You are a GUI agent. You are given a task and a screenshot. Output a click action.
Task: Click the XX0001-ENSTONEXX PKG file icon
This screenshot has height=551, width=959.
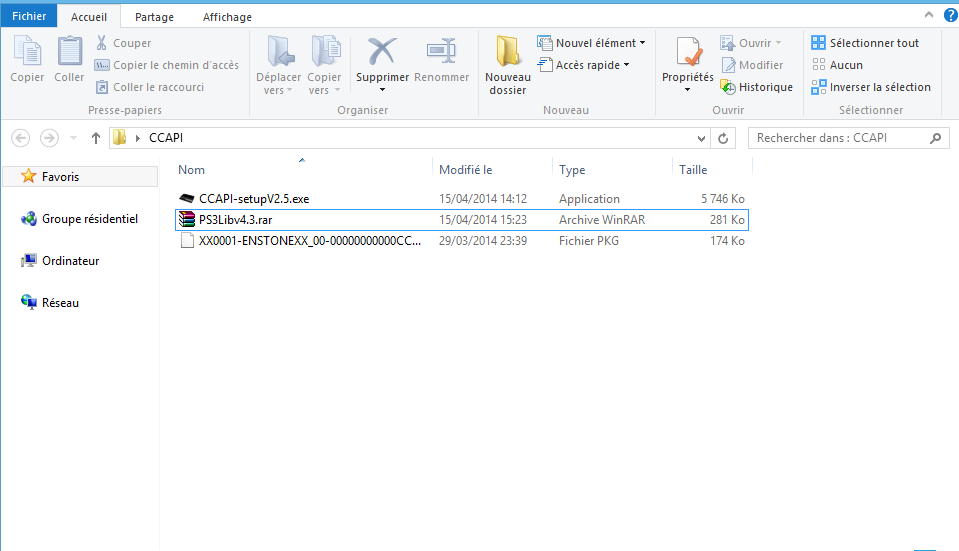(187, 240)
